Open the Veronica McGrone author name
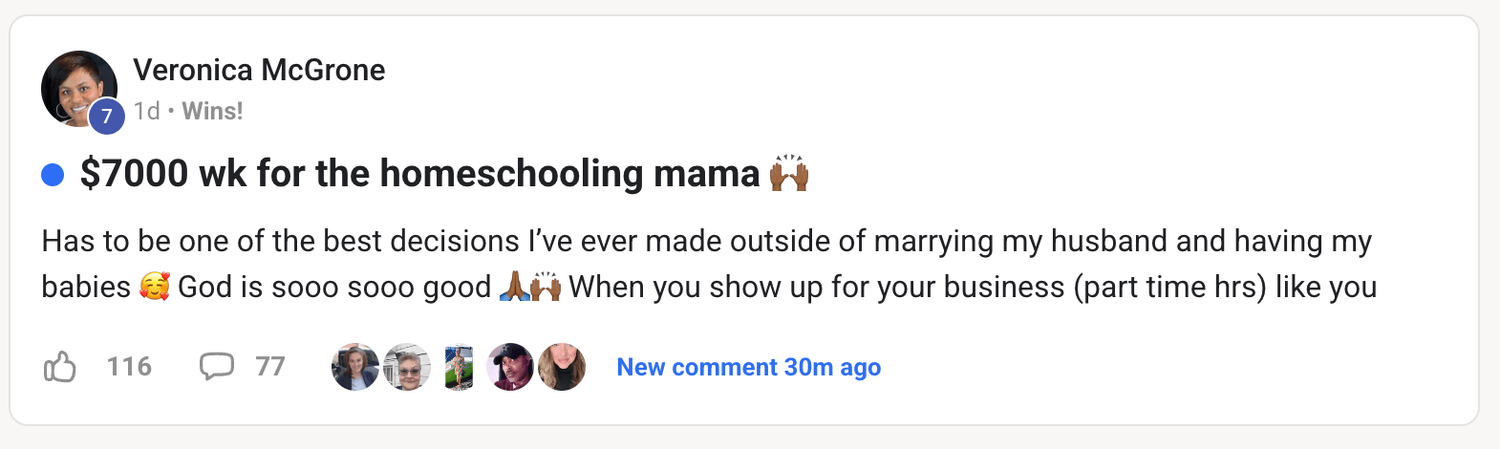The width and height of the screenshot is (1500, 449). click(258, 70)
